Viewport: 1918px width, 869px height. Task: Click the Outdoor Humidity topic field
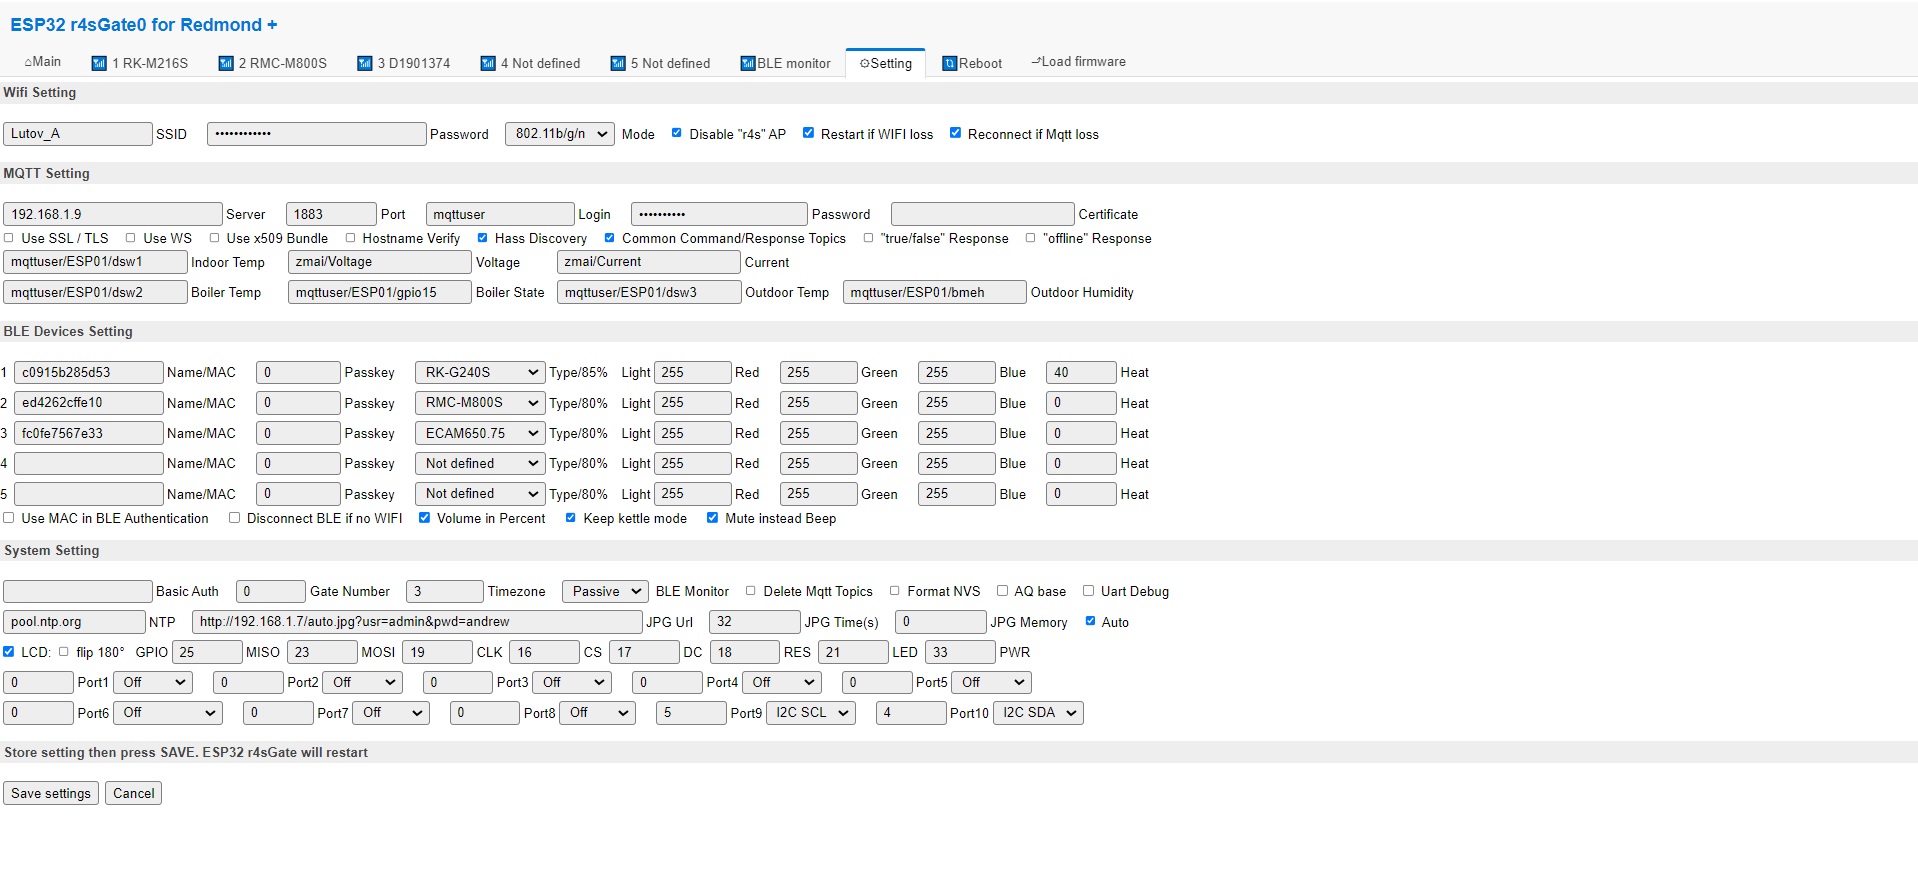(x=935, y=292)
